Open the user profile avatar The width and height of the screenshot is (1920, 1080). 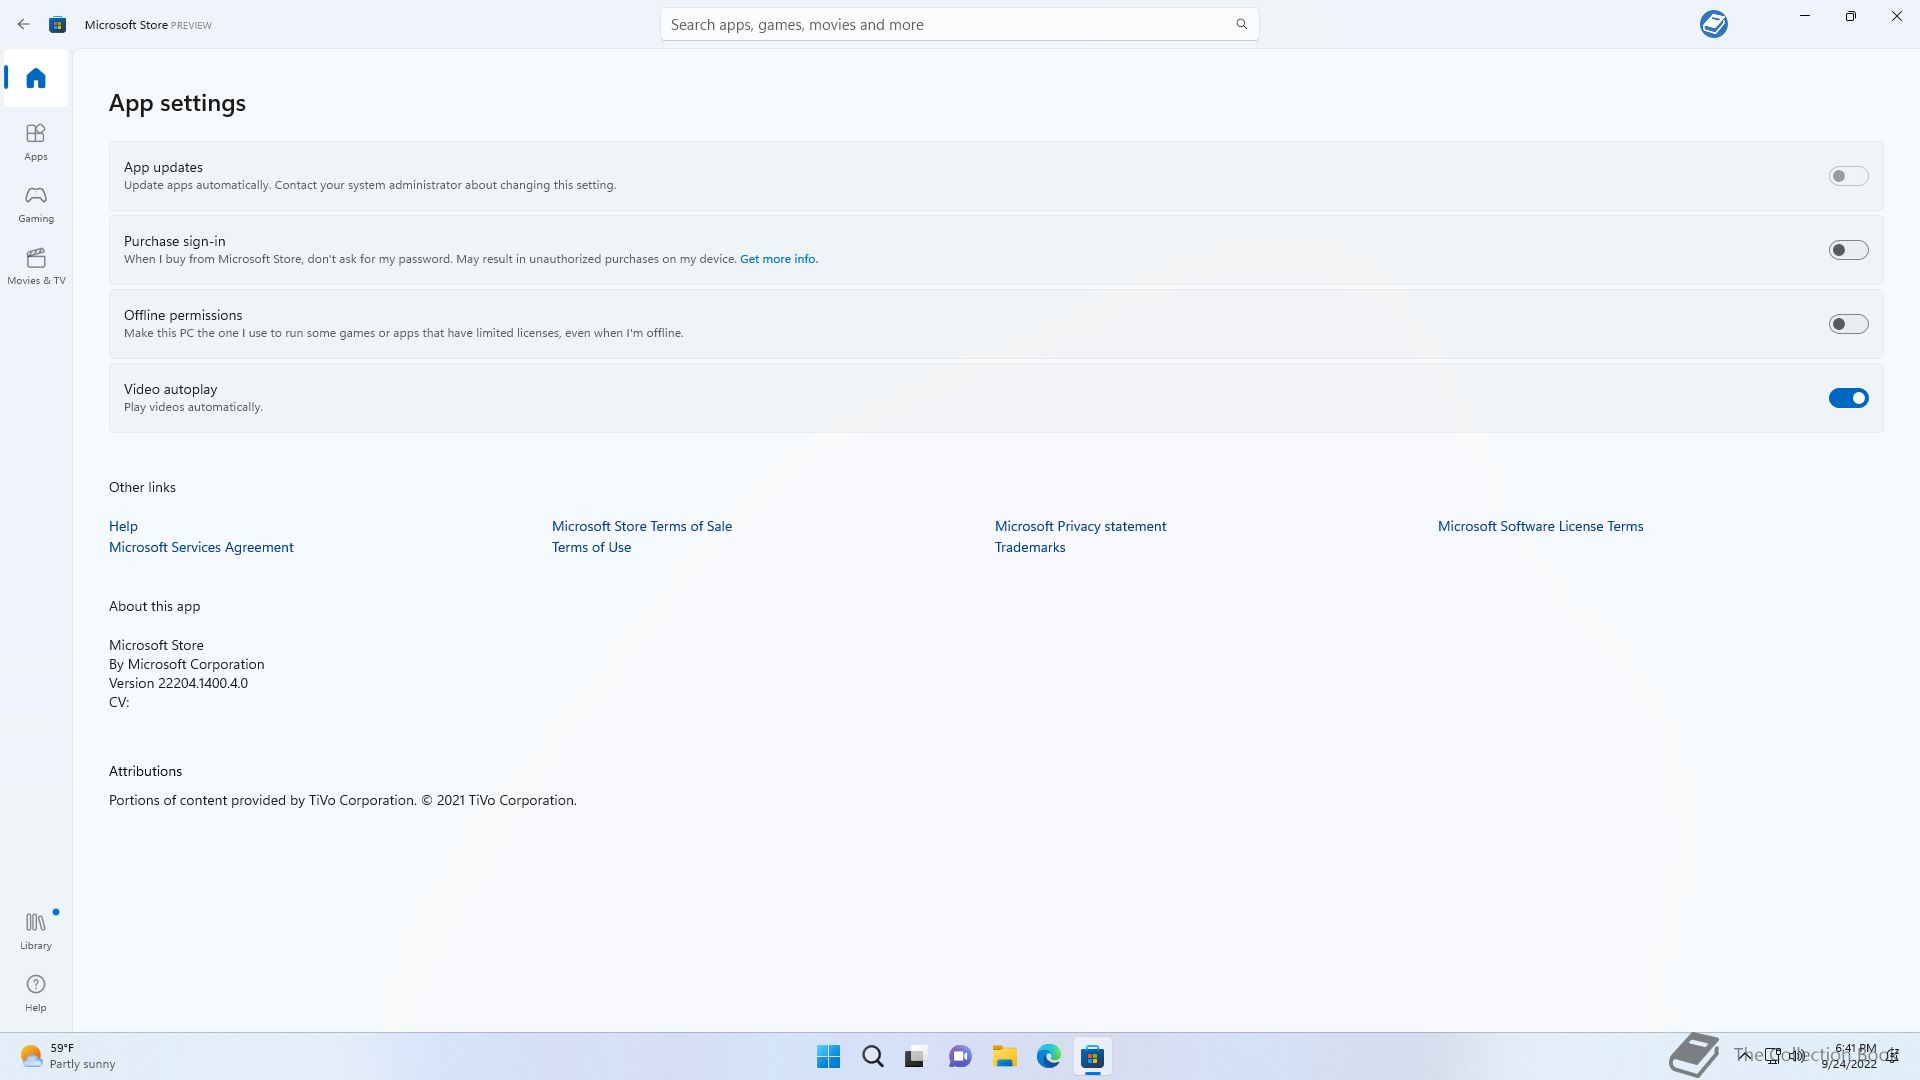[x=1713, y=24]
